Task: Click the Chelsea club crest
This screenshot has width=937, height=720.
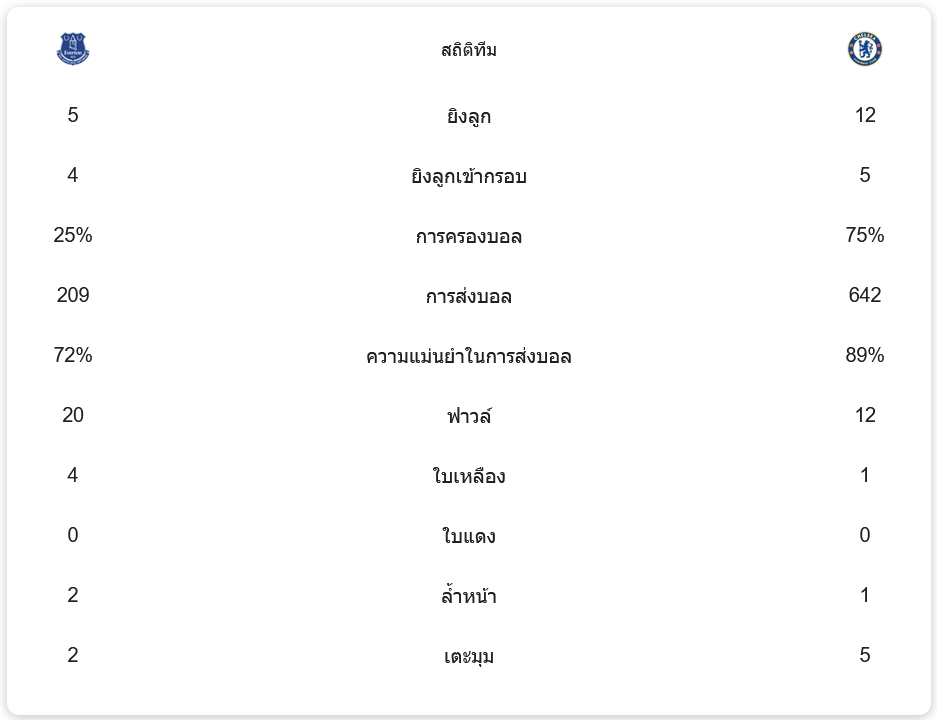Action: tap(865, 49)
